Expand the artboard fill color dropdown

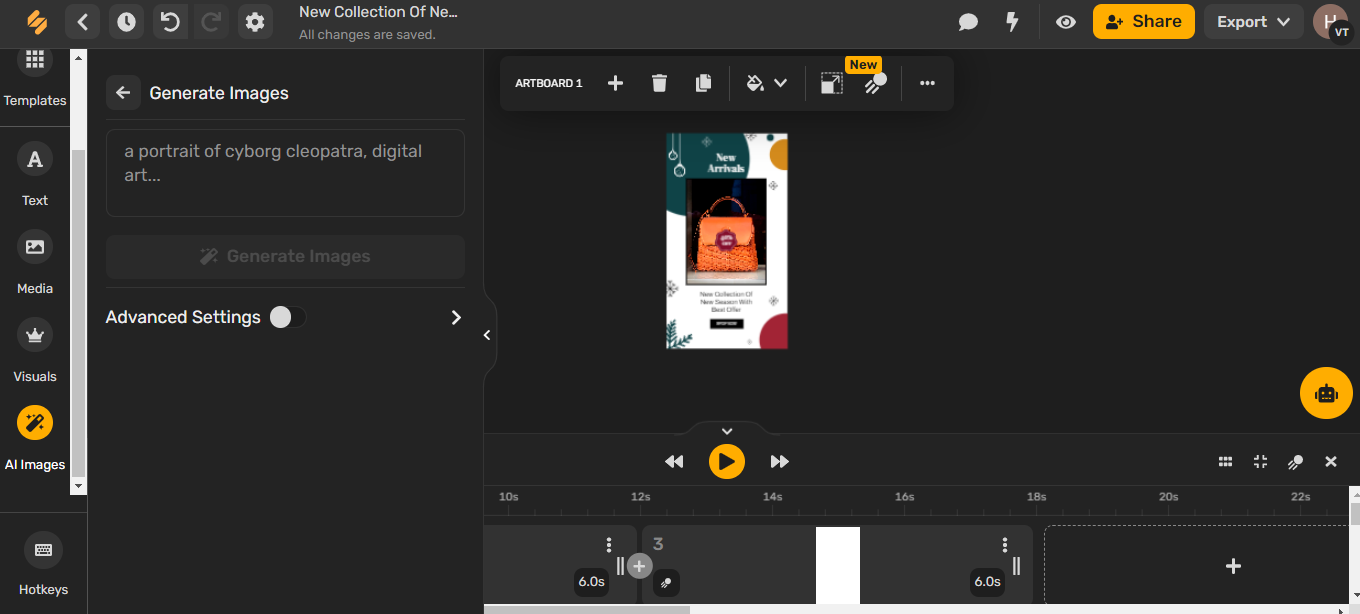click(781, 83)
